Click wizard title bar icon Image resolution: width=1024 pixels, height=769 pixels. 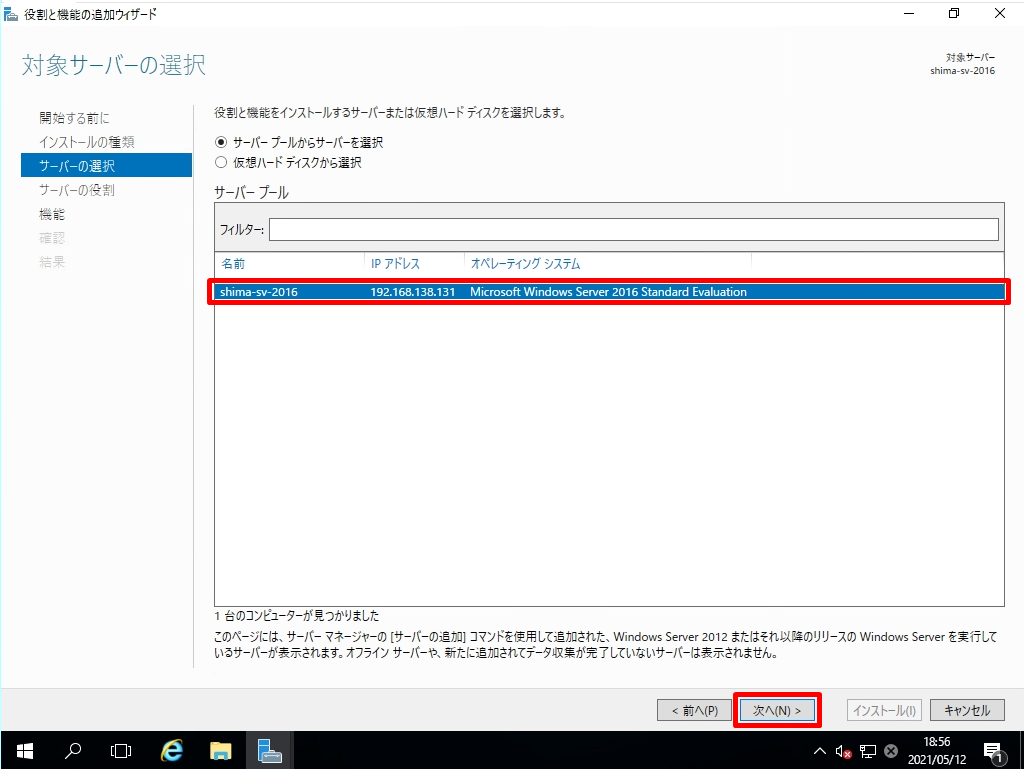(11, 14)
